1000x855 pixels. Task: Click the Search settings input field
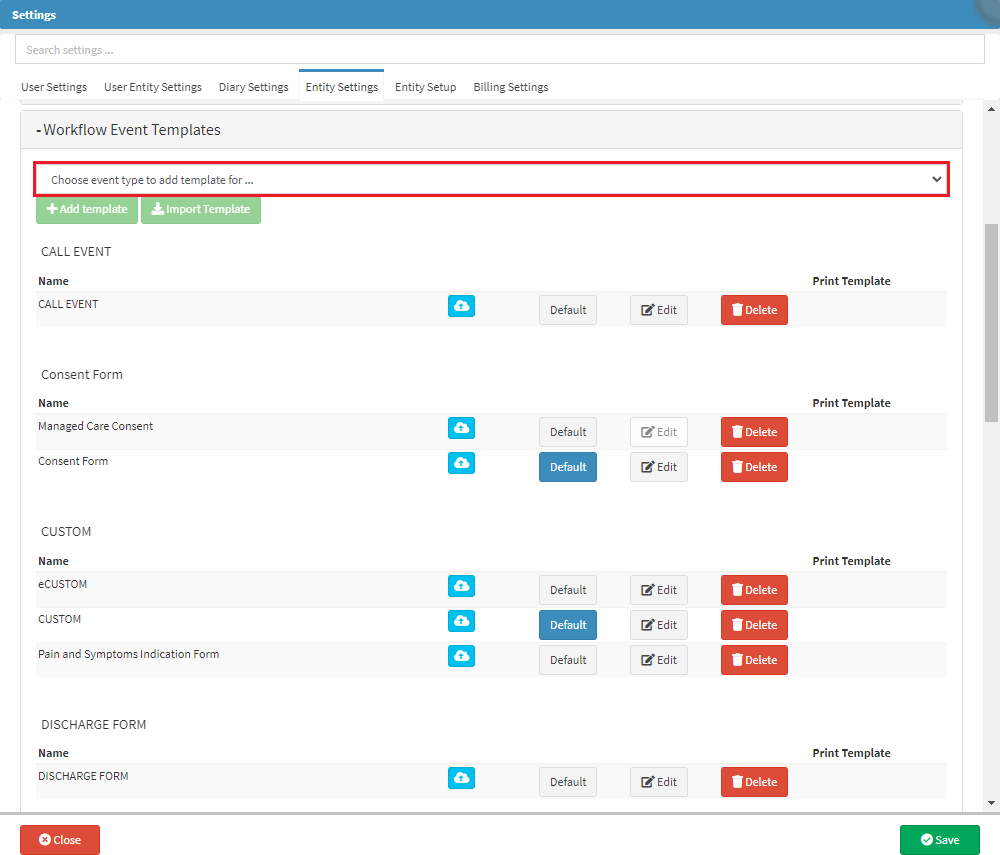tap(500, 50)
